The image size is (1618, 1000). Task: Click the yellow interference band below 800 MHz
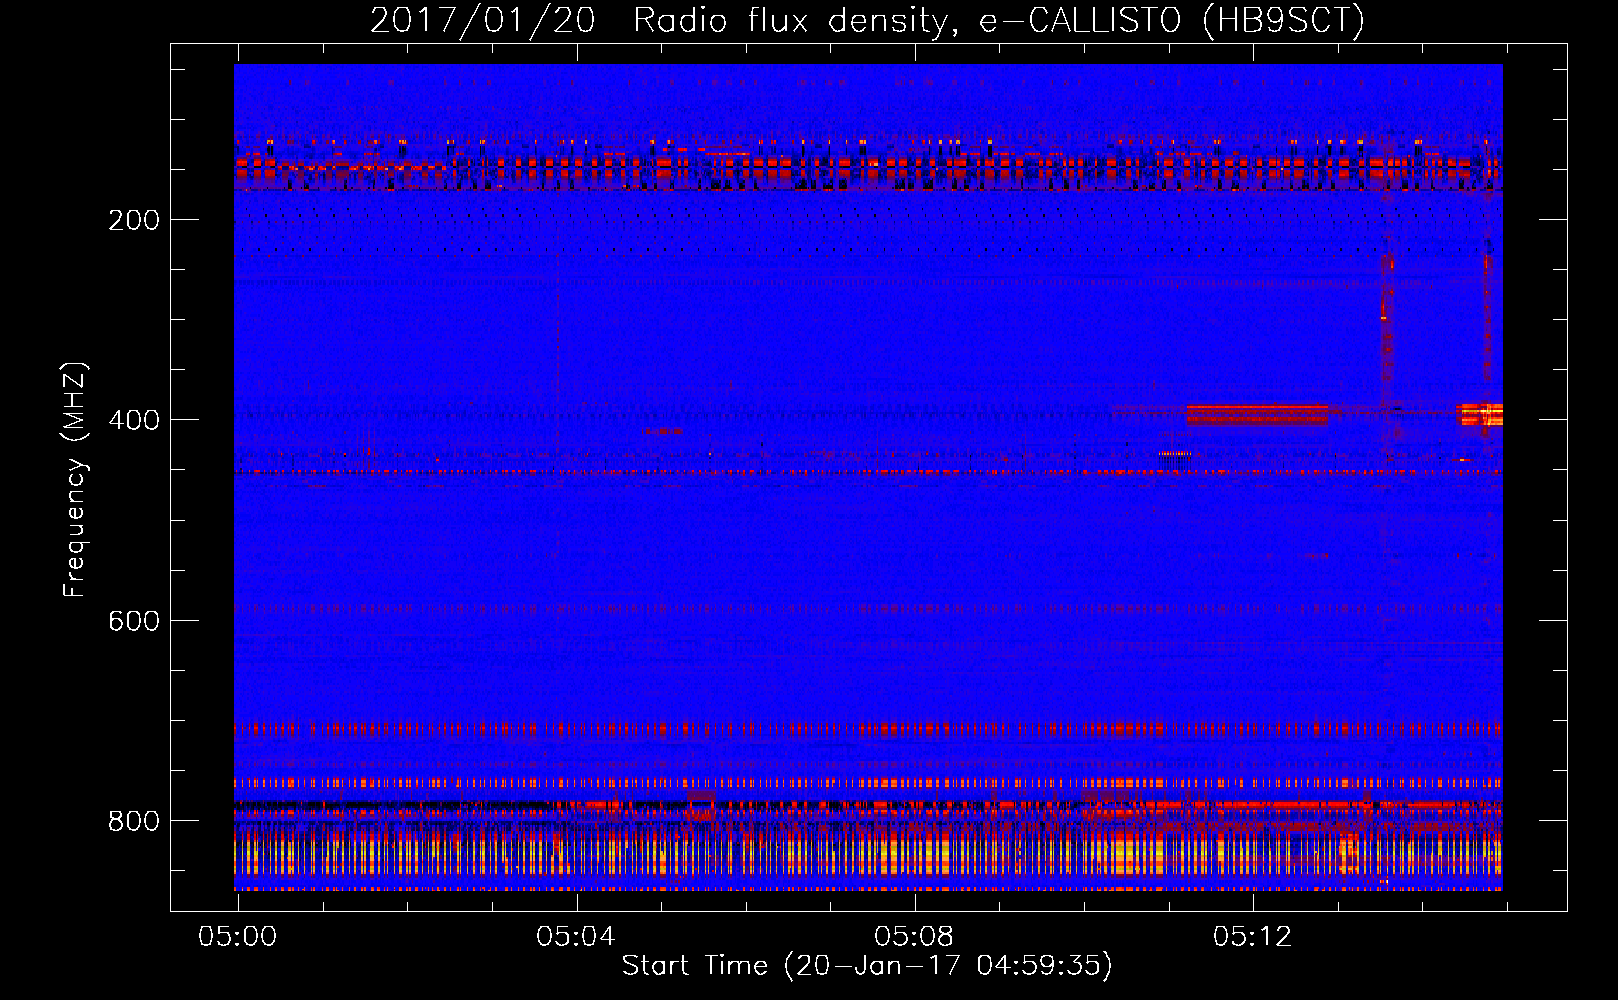(868, 857)
